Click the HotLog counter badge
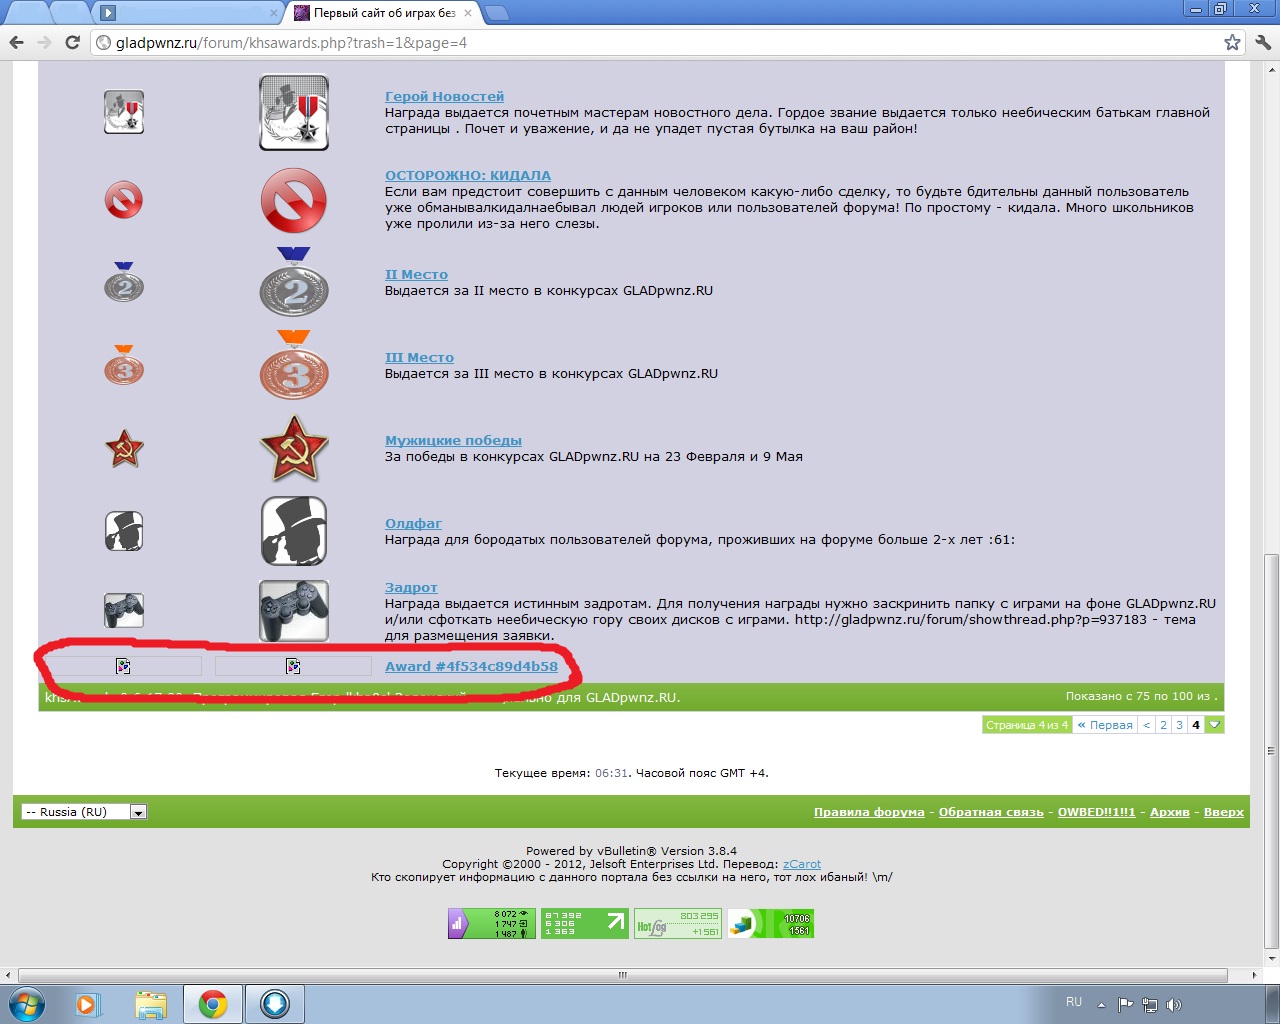 (678, 923)
